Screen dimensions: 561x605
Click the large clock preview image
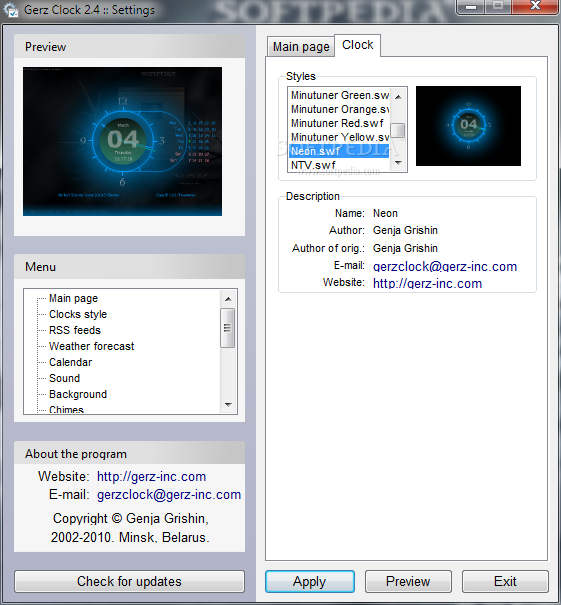click(x=122, y=141)
